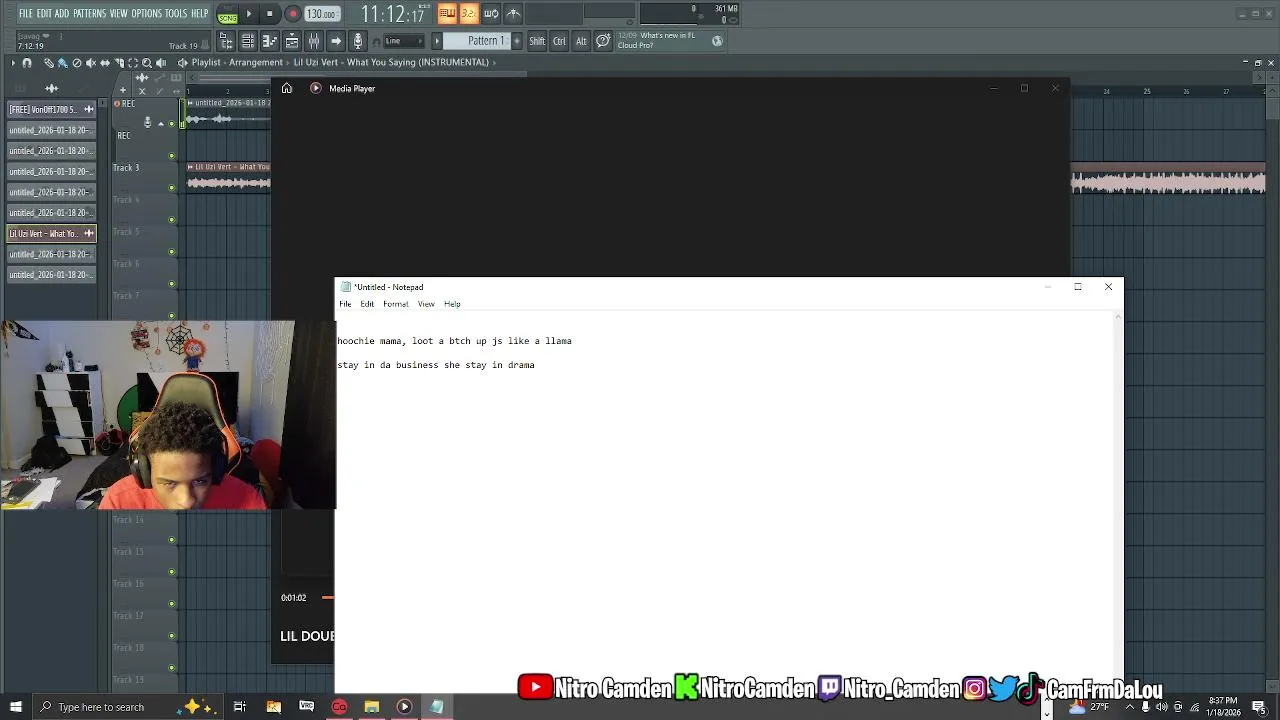Screen dimensions: 1280x720
Task: Start playback with the FL Studio play button
Action: (x=249, y=14)
